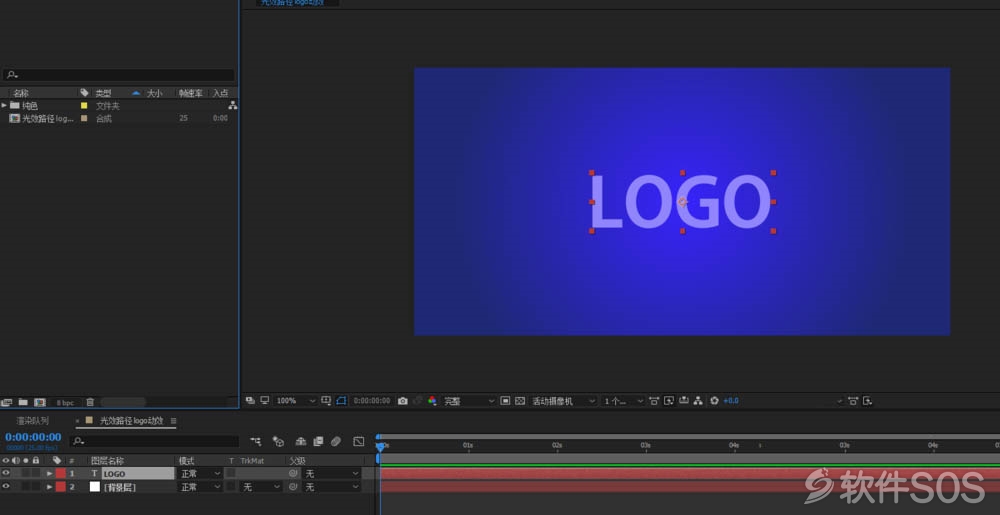Viewport: 1000px width, 515px height.
Task: Toggle preserve transparency checkbox for 背景层
Action: pyautogui.click(x=231, y=487)
